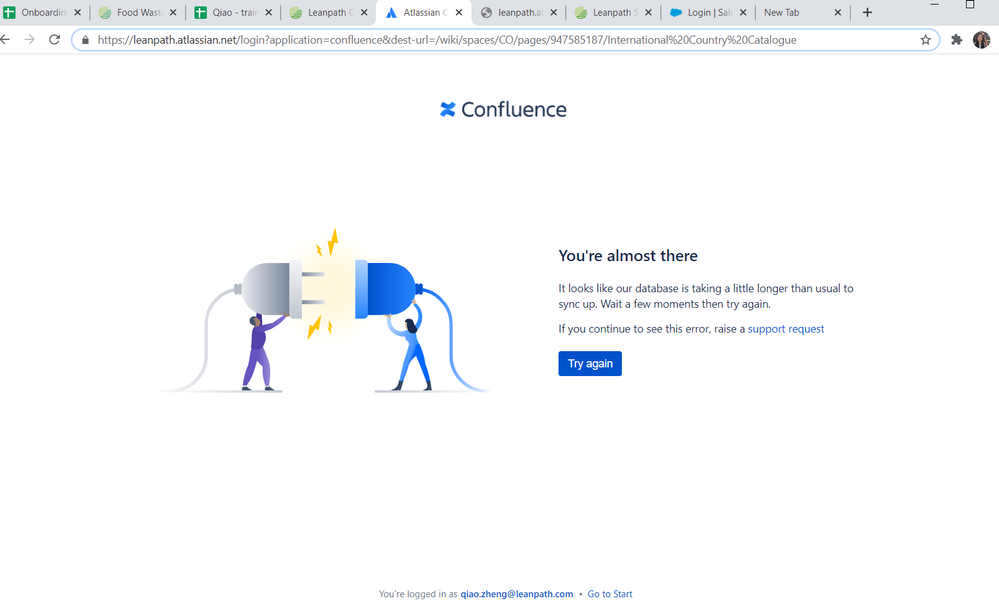Open a new tab with the plus button
999x608 pixels.
tap(867, 12)
